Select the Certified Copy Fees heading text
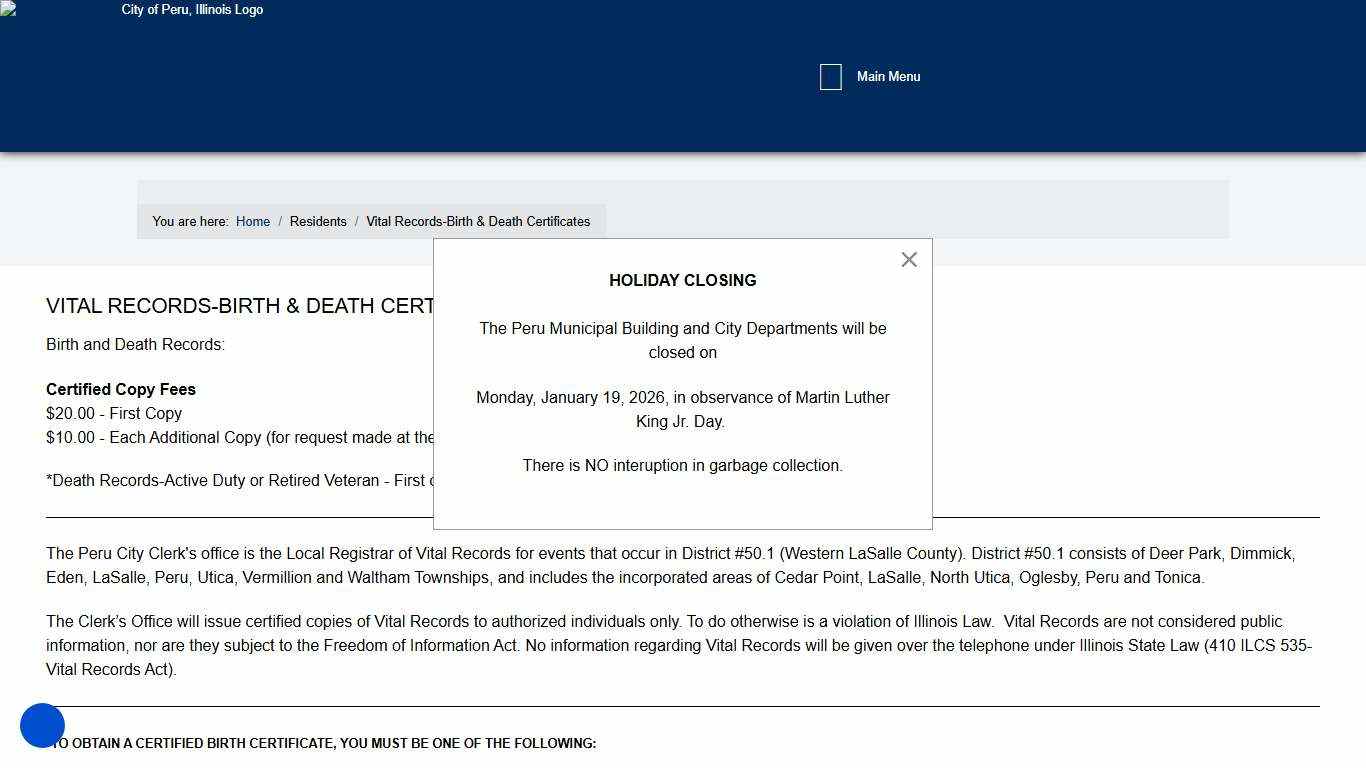The image size is (1366, 768). (x=120, y=389)
